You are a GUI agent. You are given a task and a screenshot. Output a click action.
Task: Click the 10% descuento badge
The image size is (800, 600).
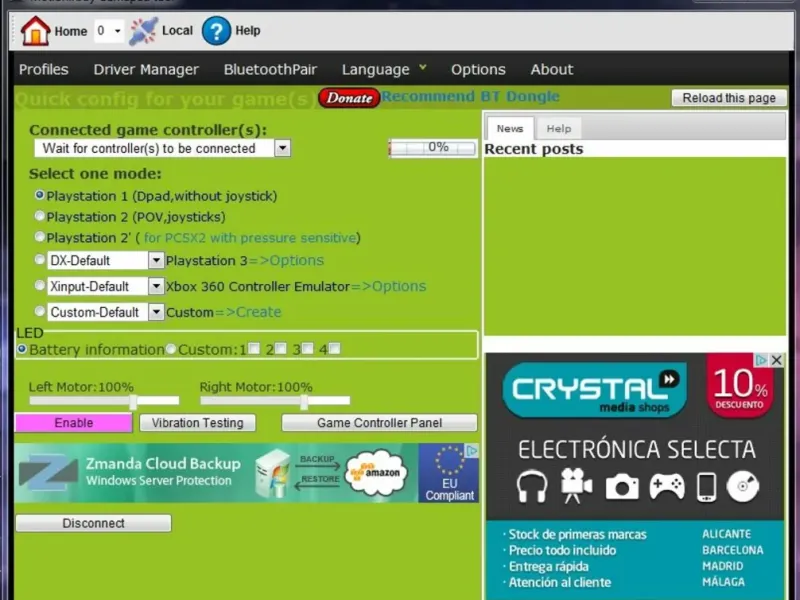pos(740,386)
